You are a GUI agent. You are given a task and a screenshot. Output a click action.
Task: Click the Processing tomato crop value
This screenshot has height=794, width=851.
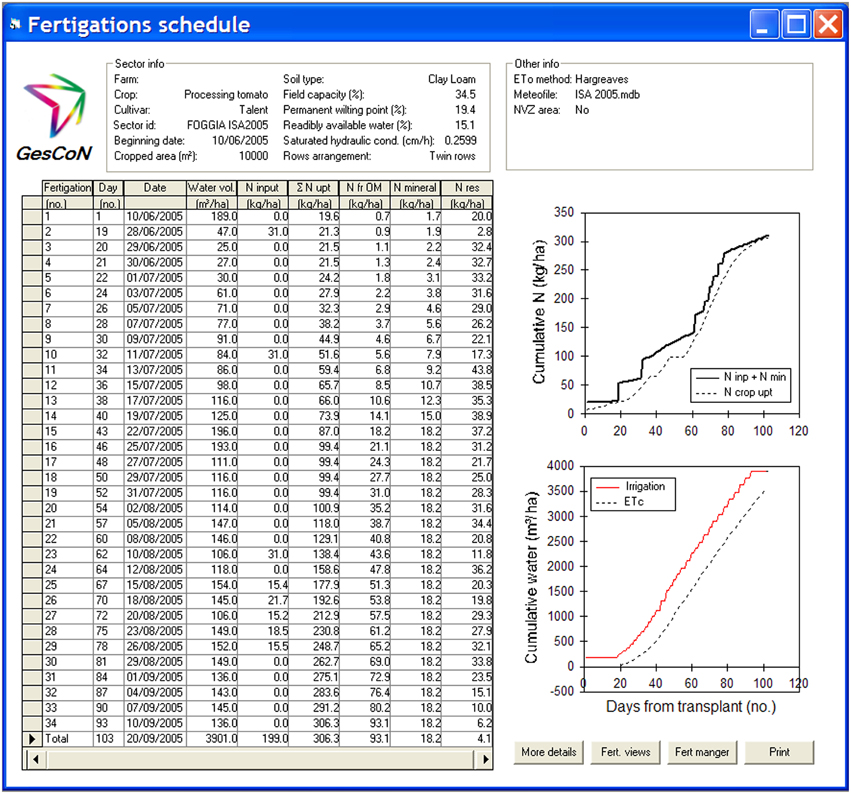[226, 94]
